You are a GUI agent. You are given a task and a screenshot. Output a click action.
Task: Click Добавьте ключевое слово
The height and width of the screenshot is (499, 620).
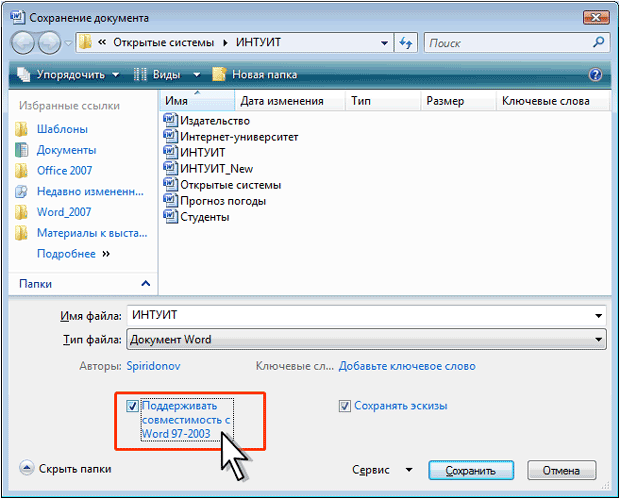(407, 366)
